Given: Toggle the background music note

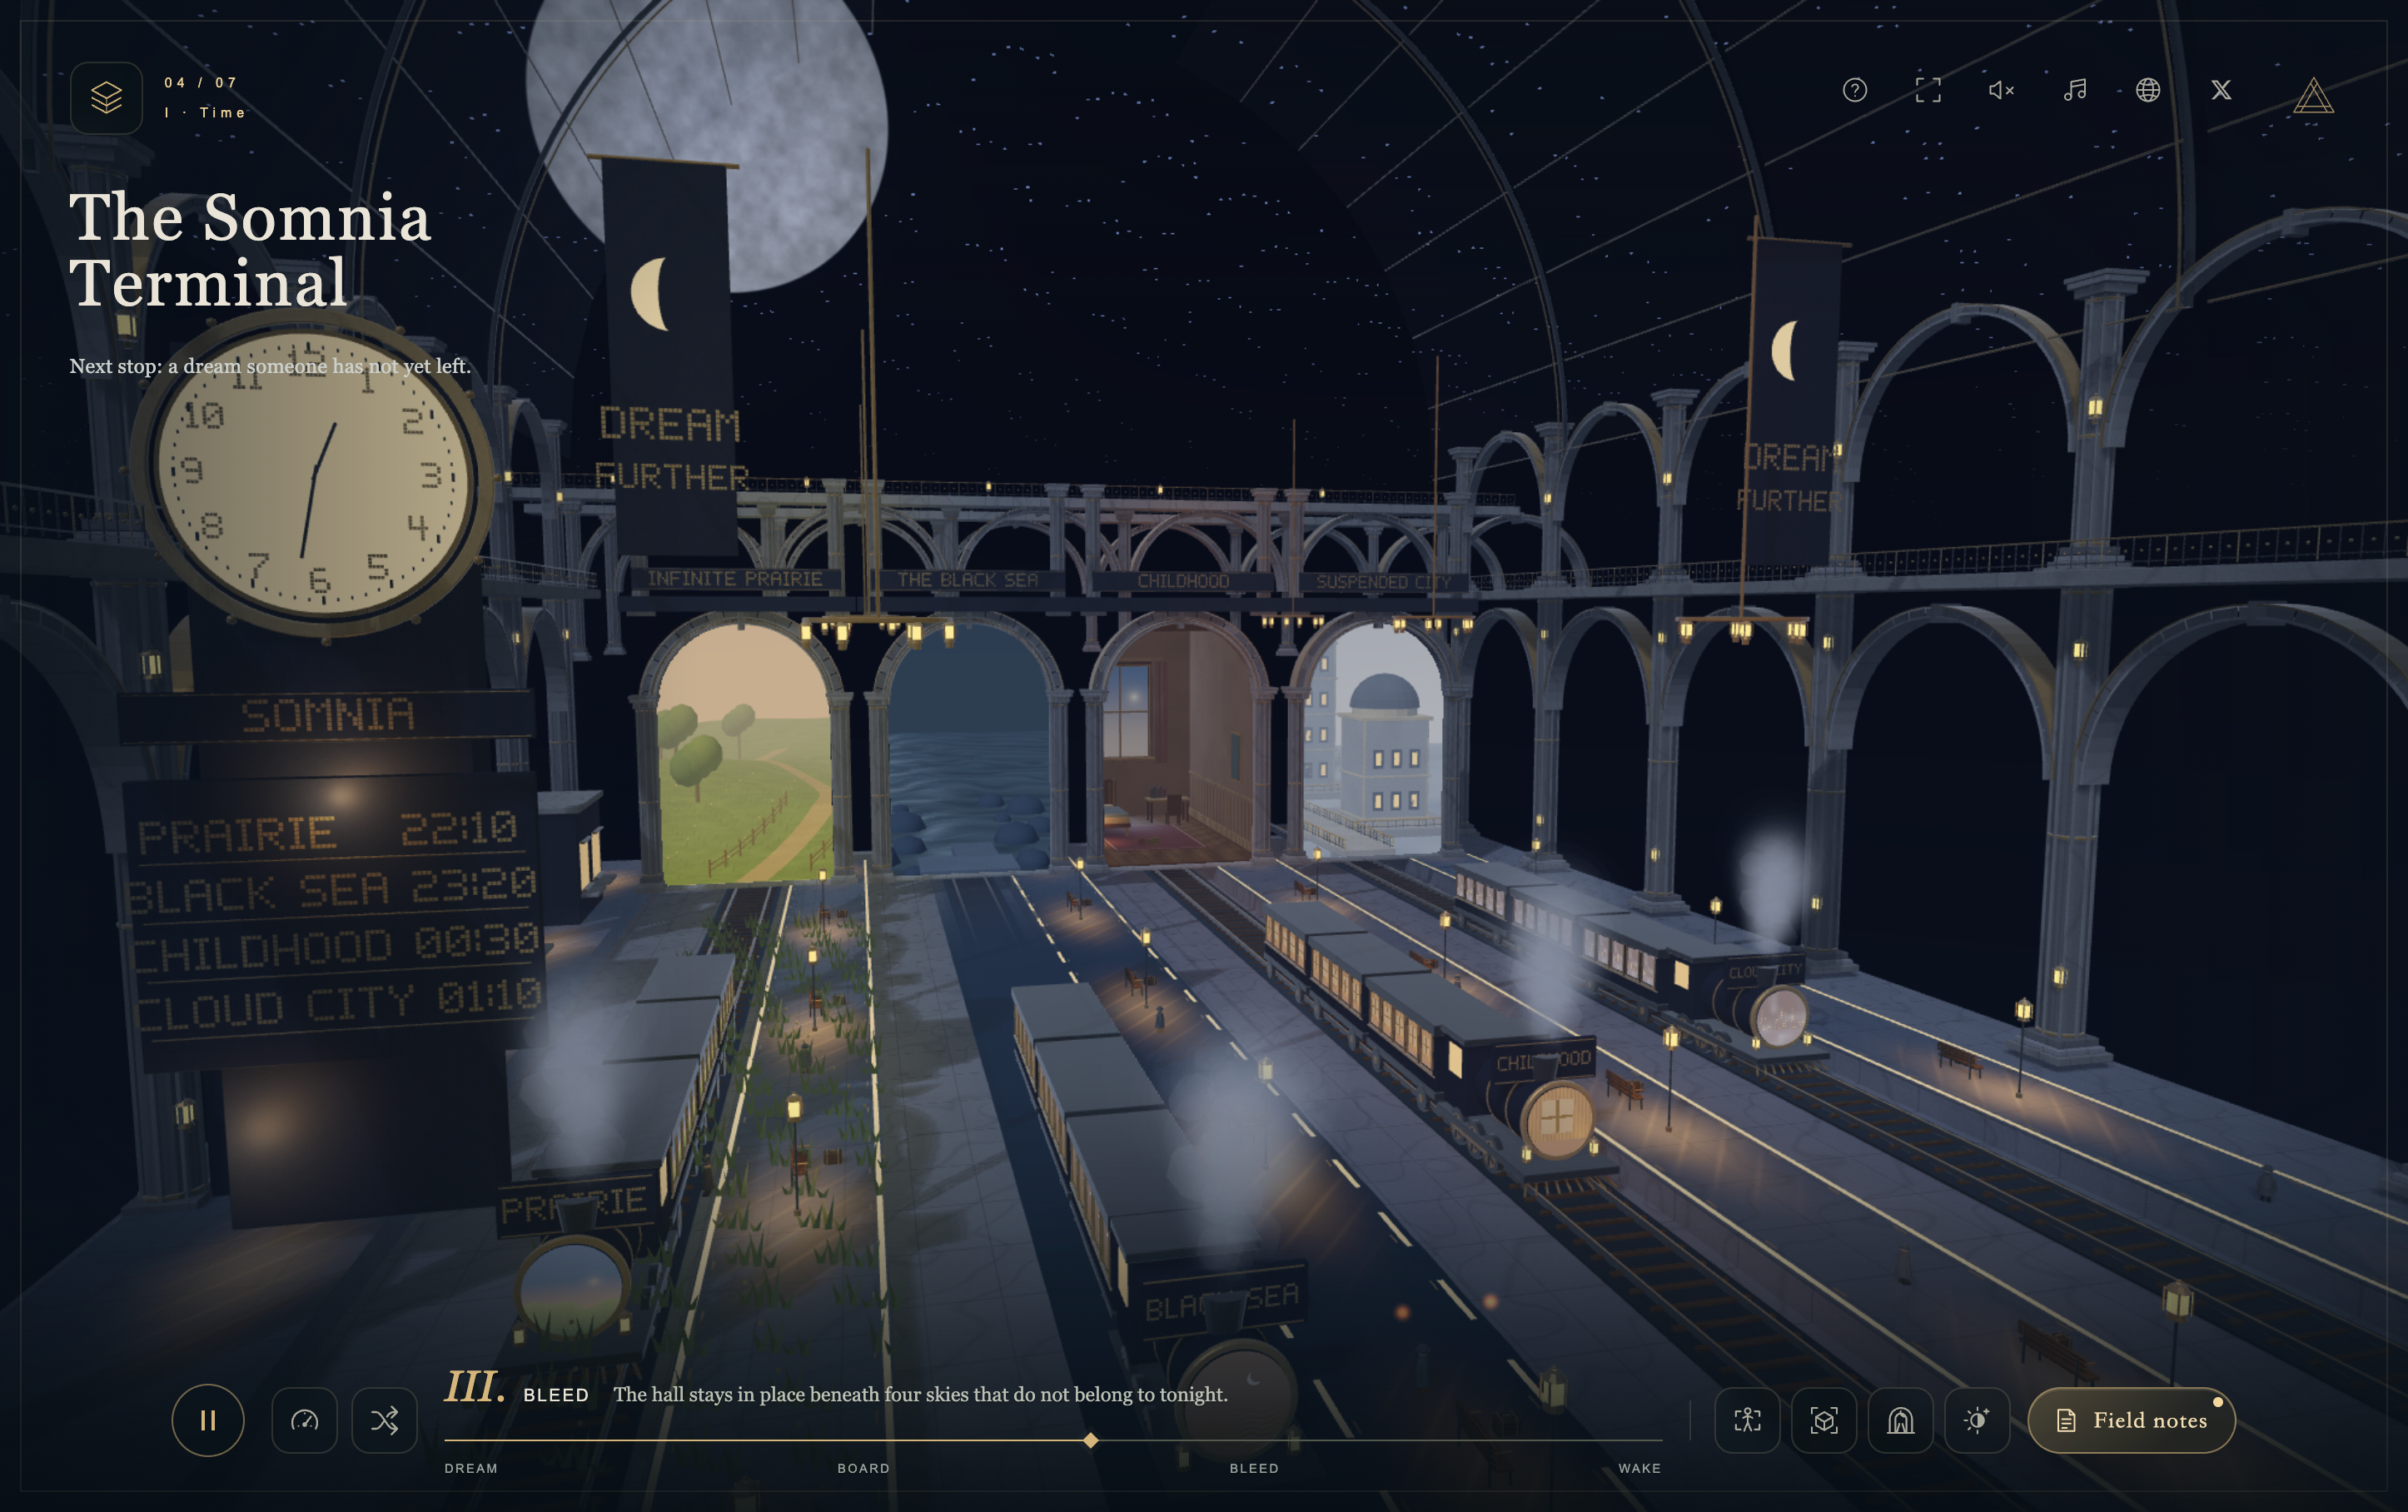Looking at the screenshot, I should 2075,90.
